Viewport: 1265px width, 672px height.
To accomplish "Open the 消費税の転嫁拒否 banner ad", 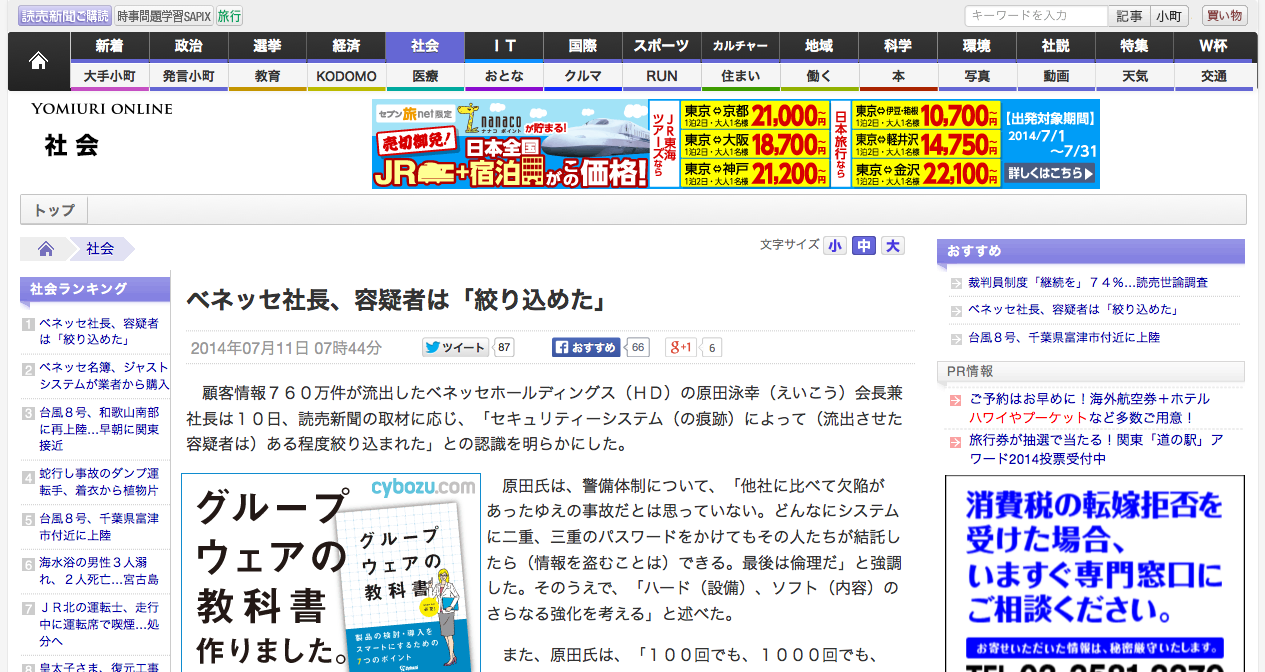I will pos(1094,573).
